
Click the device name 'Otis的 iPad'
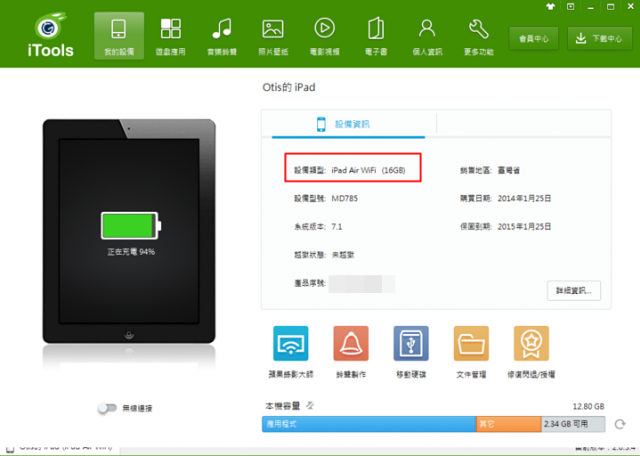coord(289,87)
